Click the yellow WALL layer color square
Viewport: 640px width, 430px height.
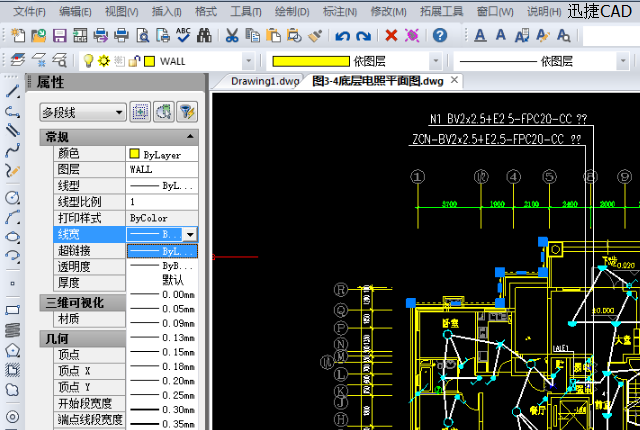tap(150, 61)
